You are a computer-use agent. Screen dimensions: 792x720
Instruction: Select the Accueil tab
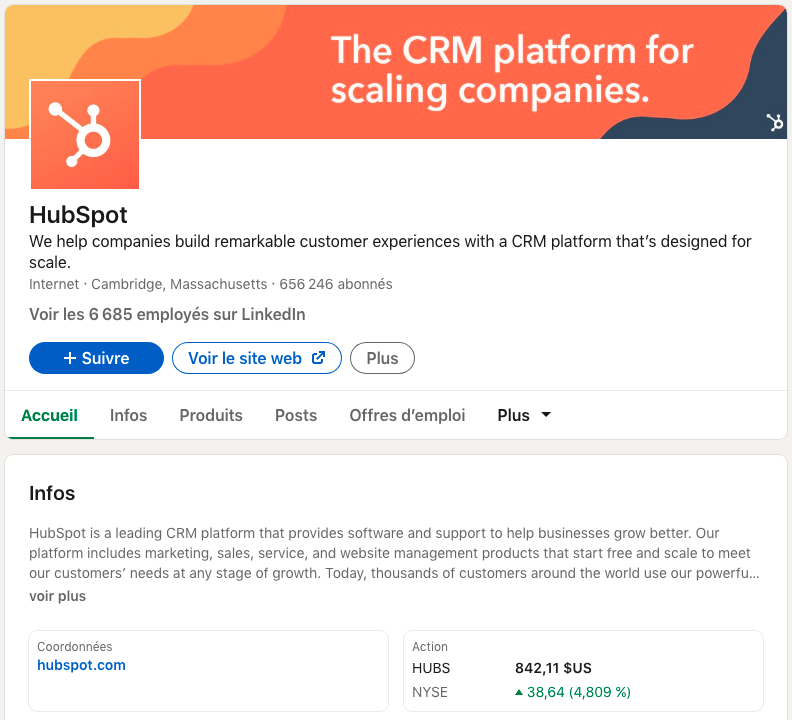coord(50,415)
